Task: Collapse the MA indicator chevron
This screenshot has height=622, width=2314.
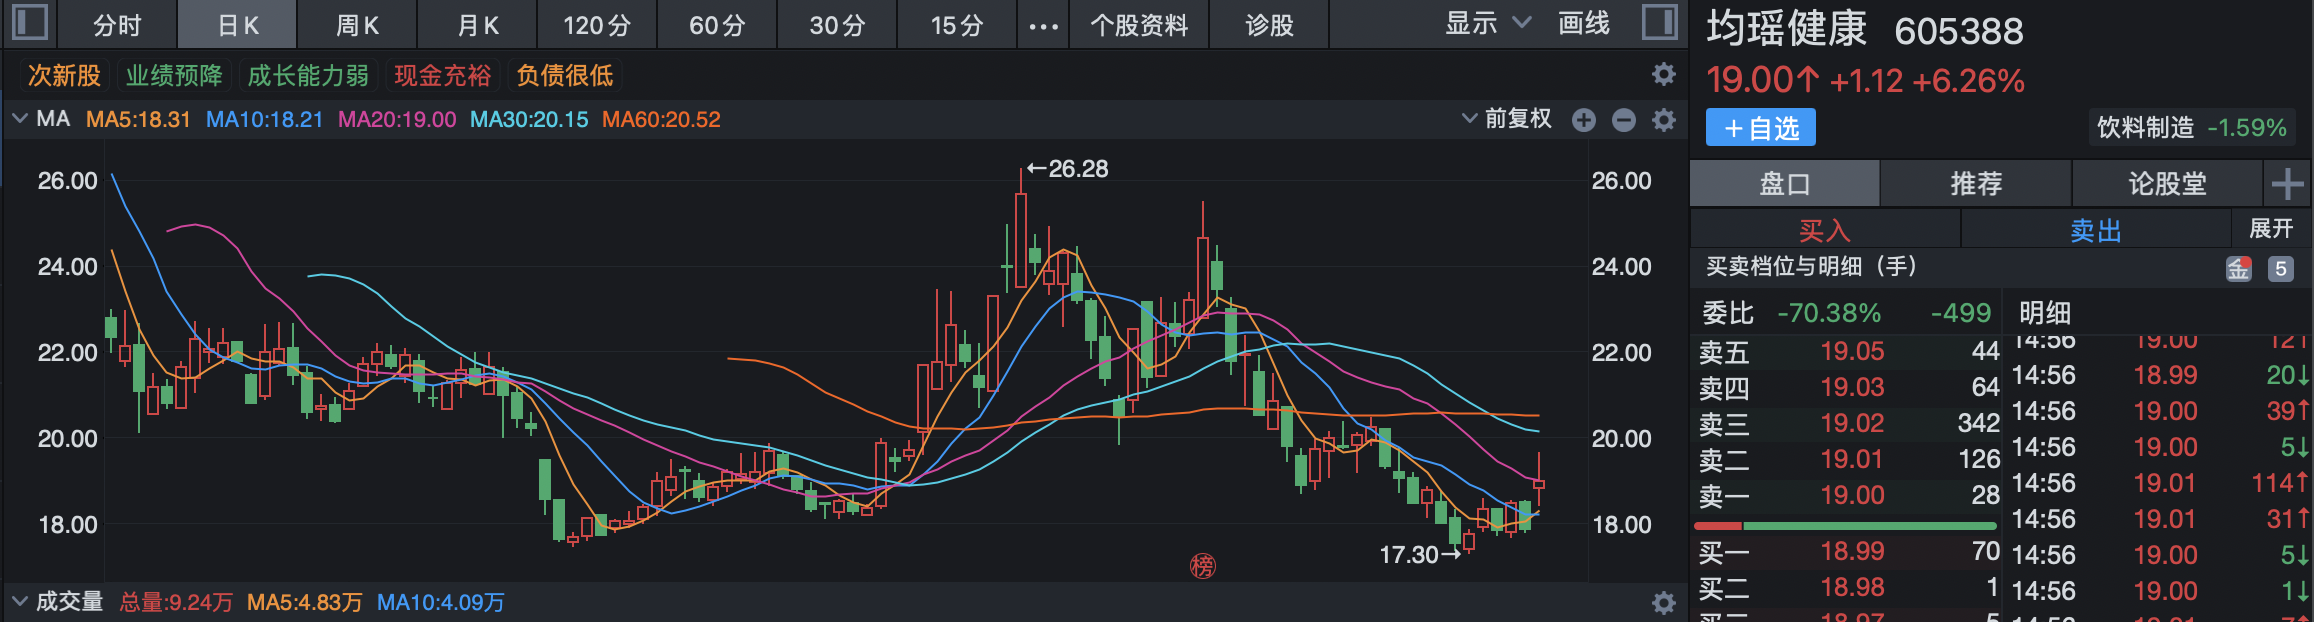Action: point(19,119)
